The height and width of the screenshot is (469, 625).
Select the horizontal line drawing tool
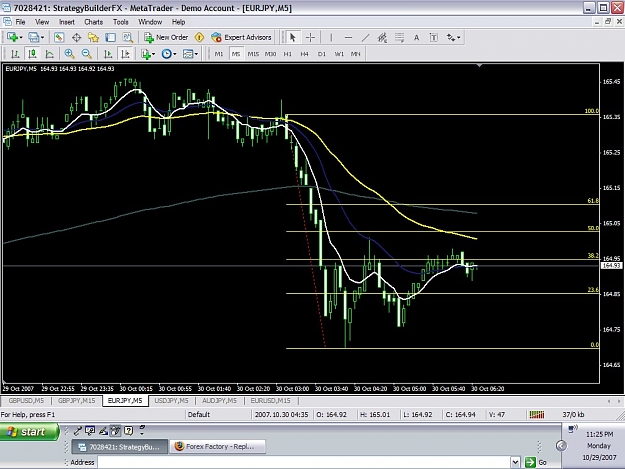point(348,37)
